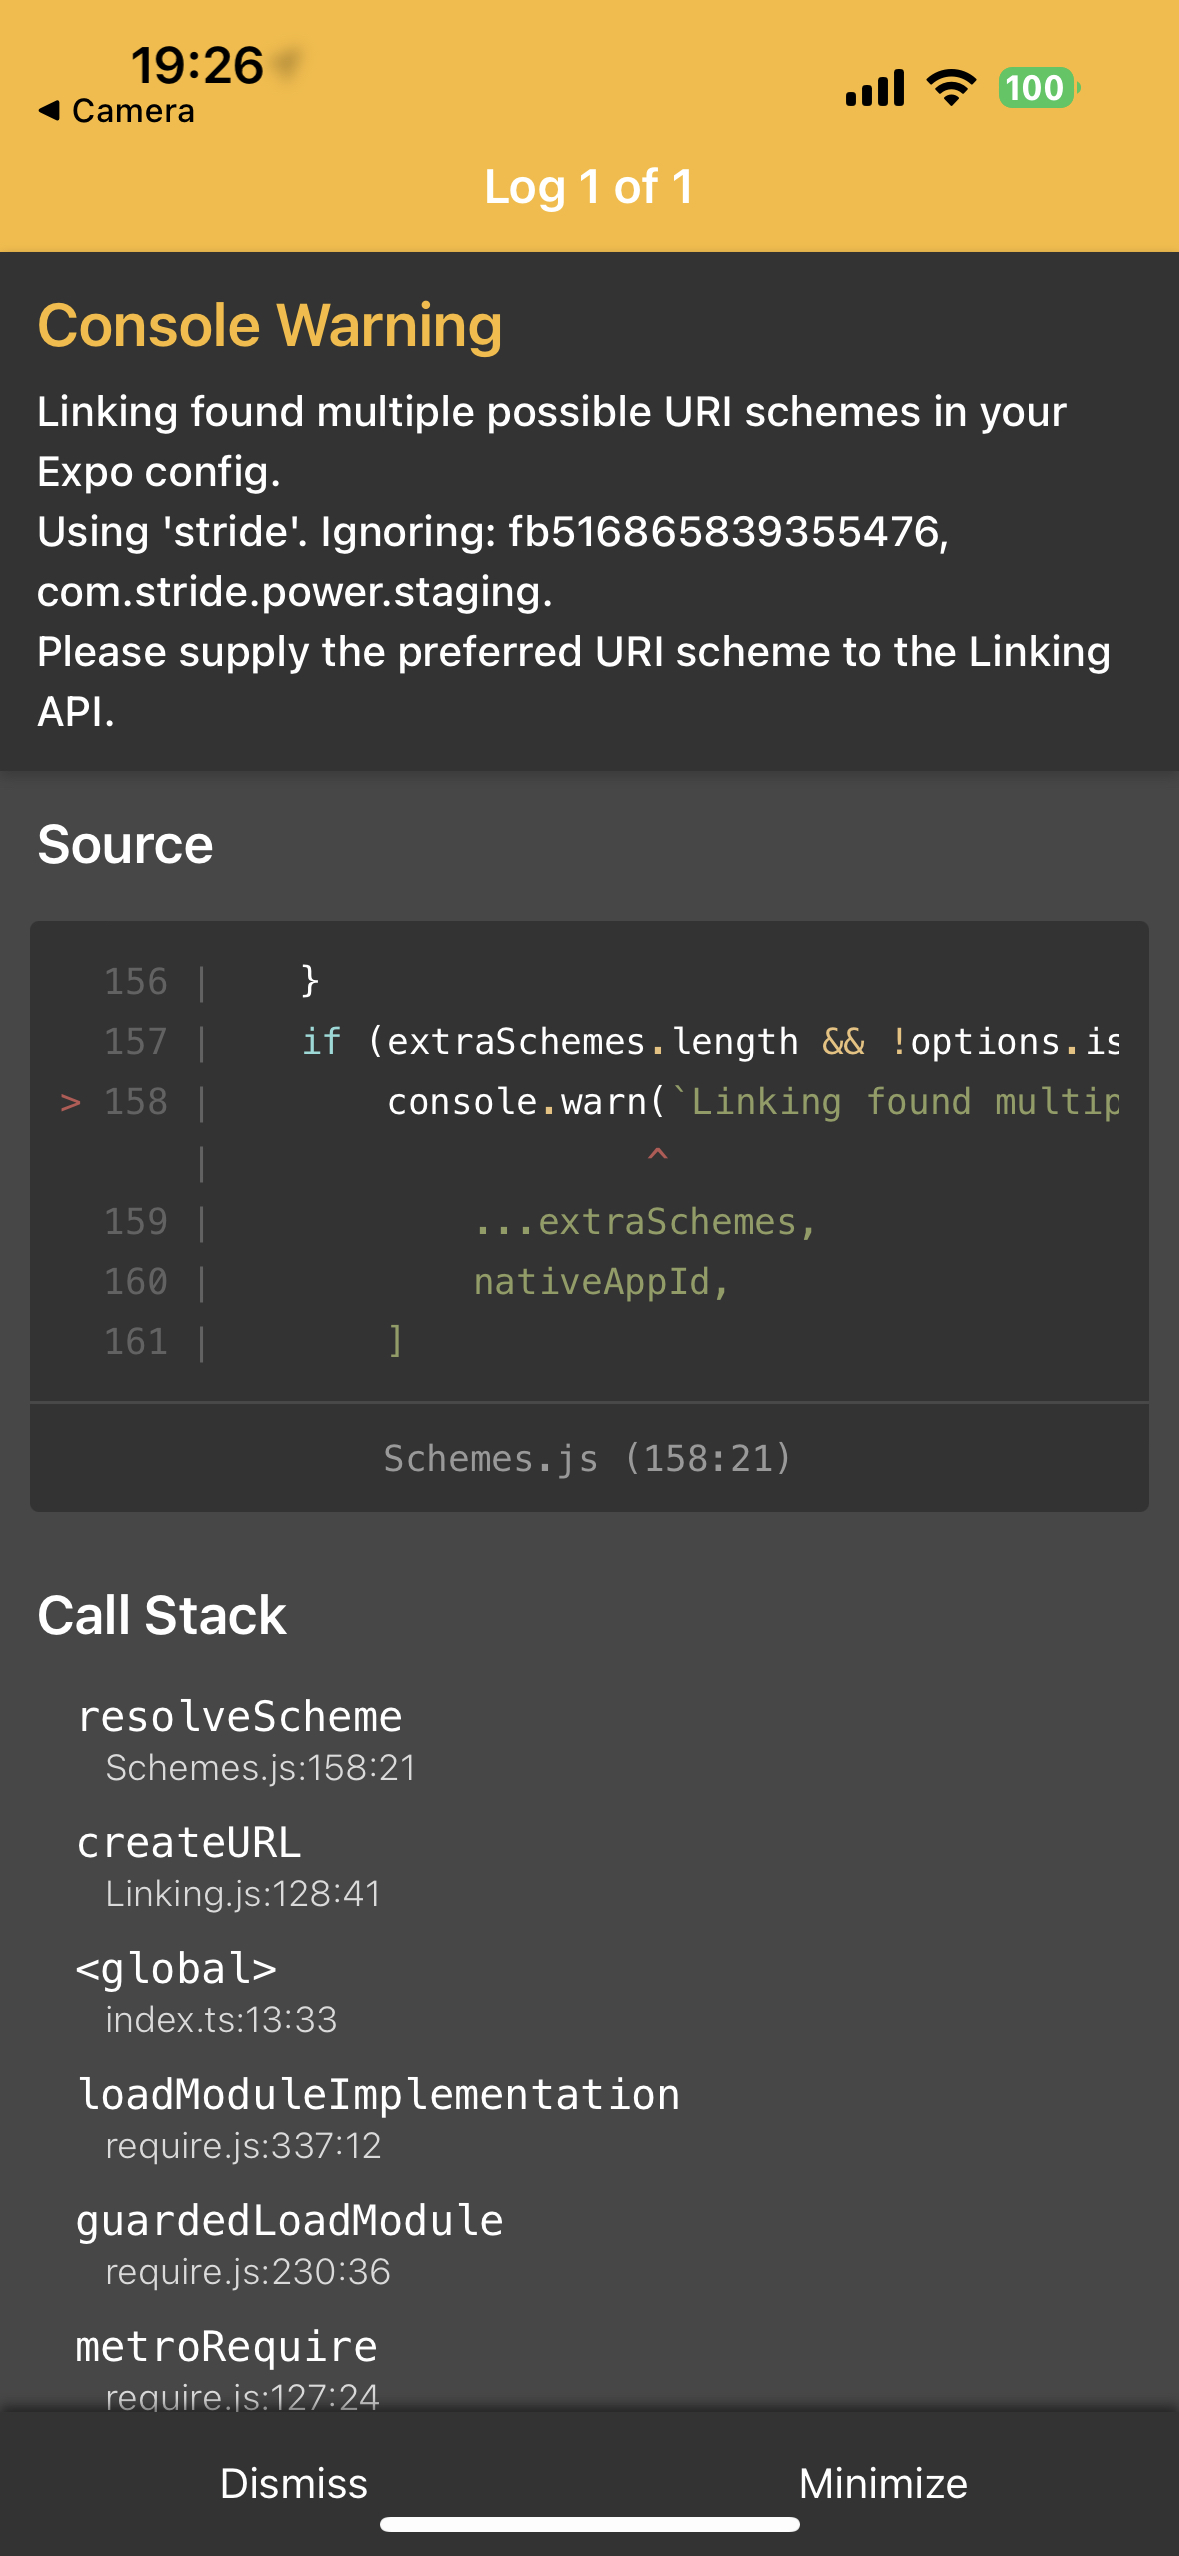This screenshot has height=2556, width=1179.
Task: Tap the red arrow beside line 158
Action: (70, 1102)
